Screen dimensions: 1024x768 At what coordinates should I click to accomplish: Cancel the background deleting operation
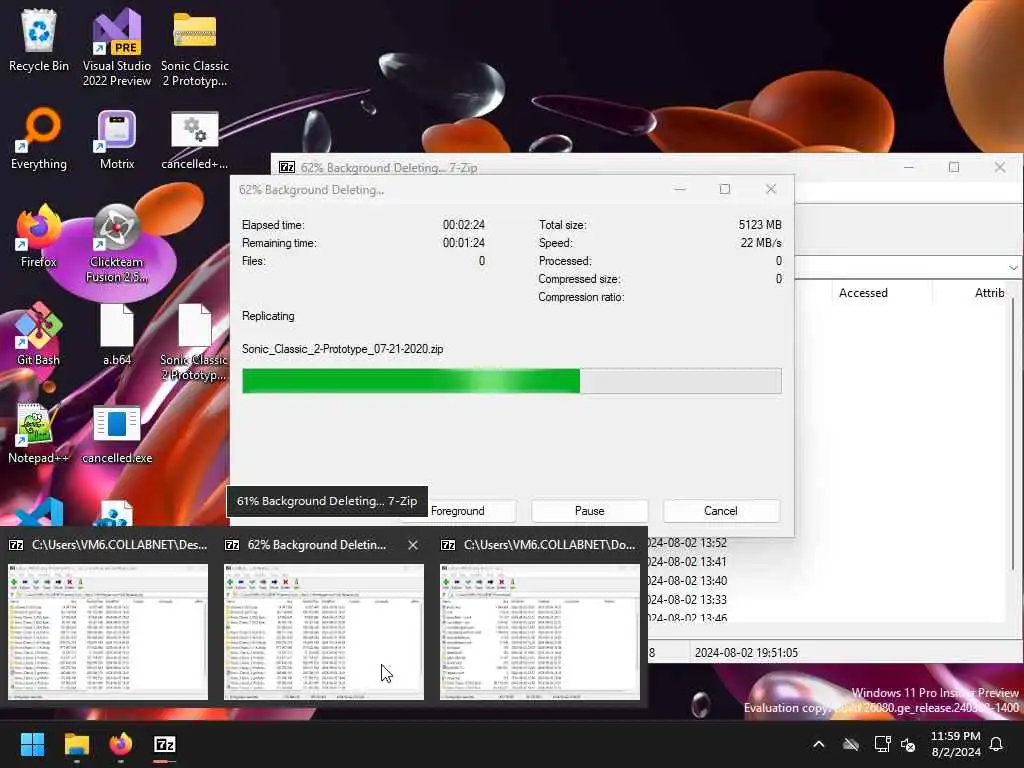coord(720,511)
